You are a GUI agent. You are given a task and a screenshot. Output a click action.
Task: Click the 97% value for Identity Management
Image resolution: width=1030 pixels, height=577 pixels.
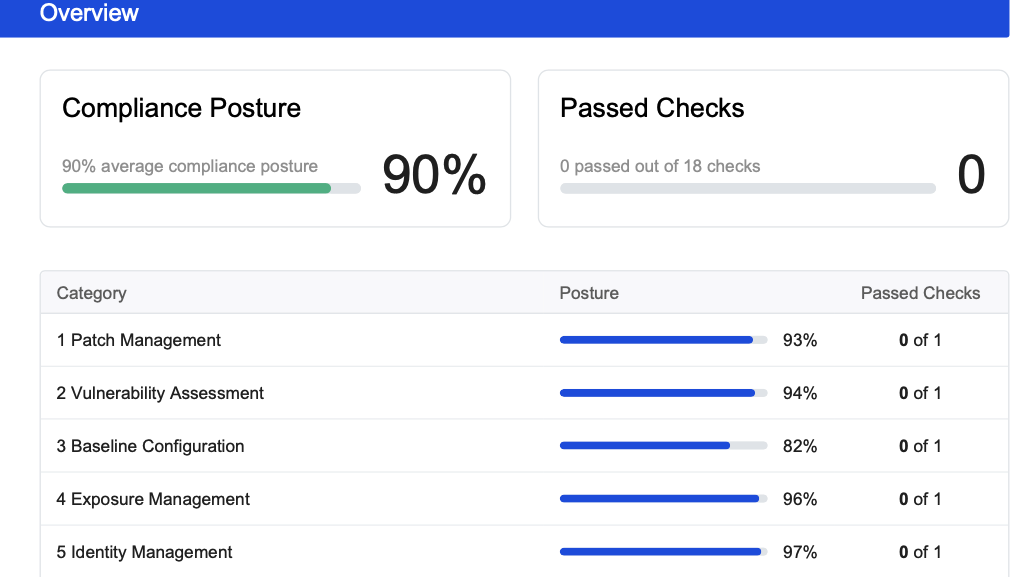799,552
